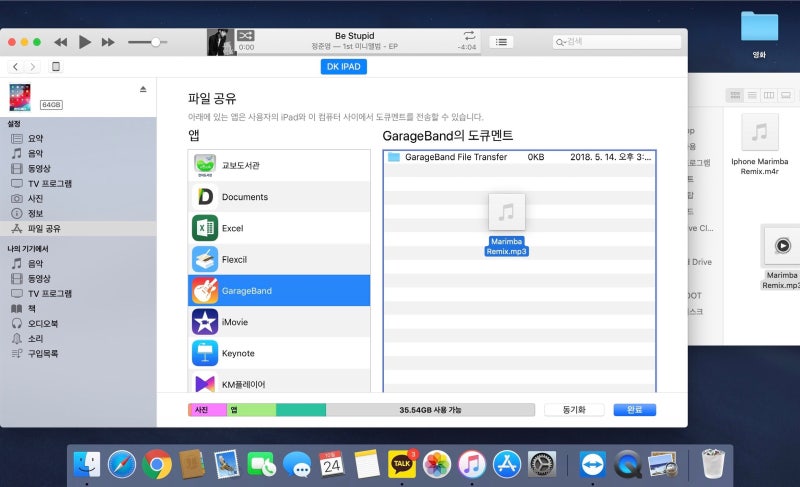Open the Up Next list button
800x487 pixels.
[501, 42]
